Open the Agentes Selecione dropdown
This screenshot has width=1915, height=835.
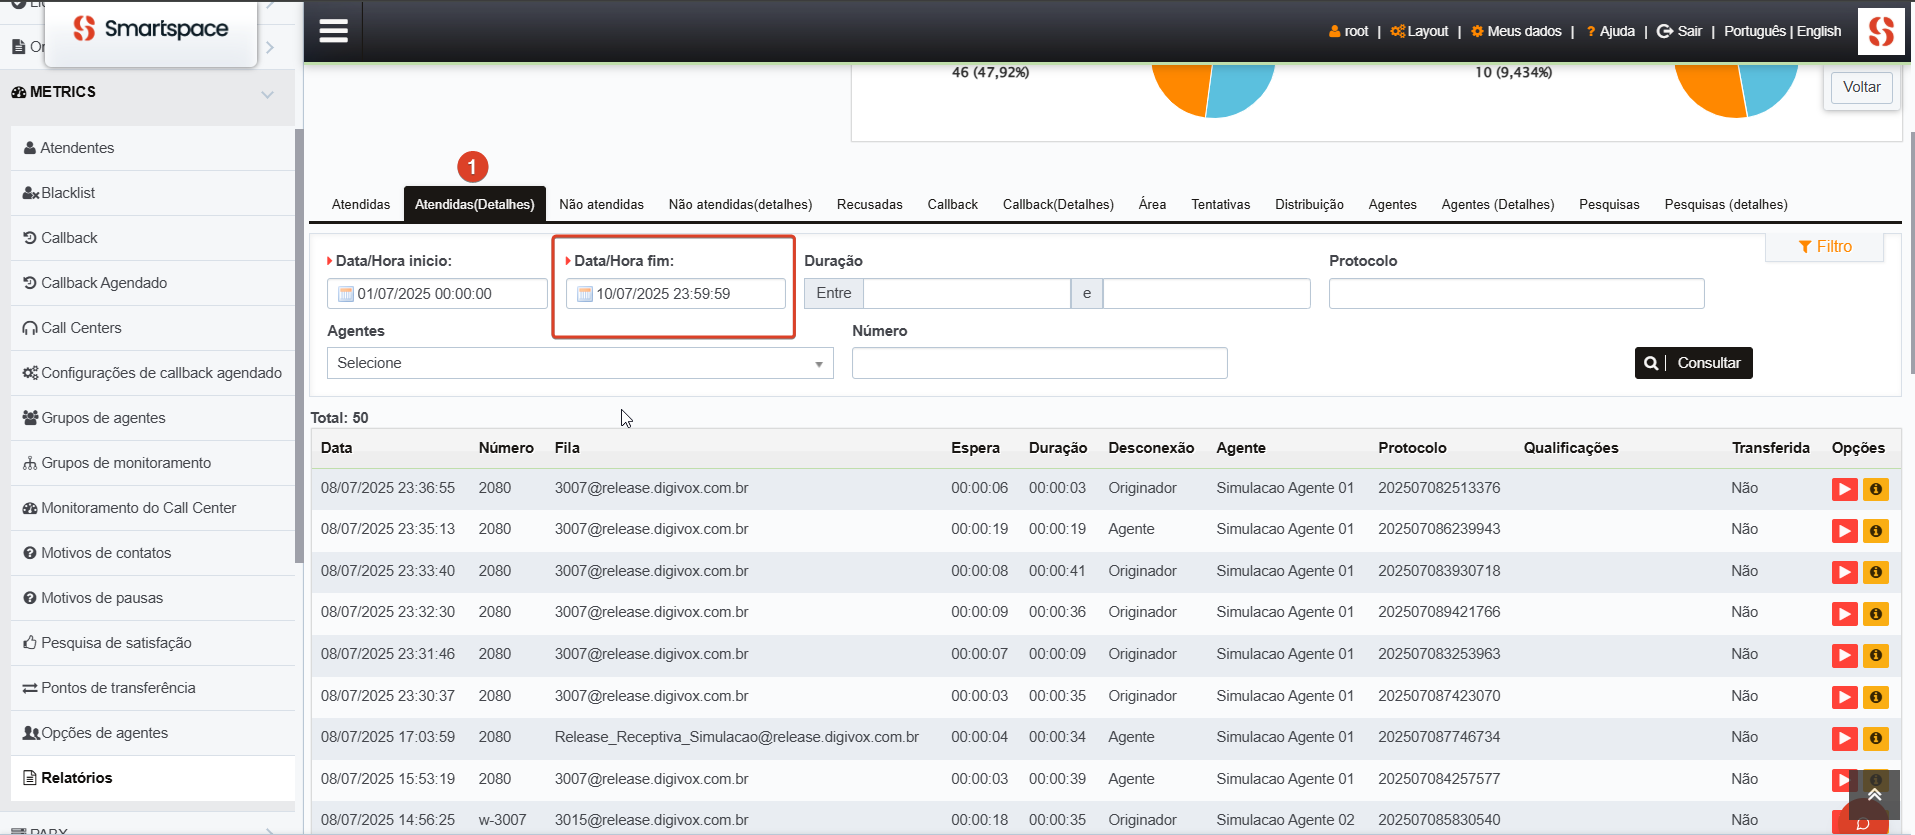click(580, 363)
